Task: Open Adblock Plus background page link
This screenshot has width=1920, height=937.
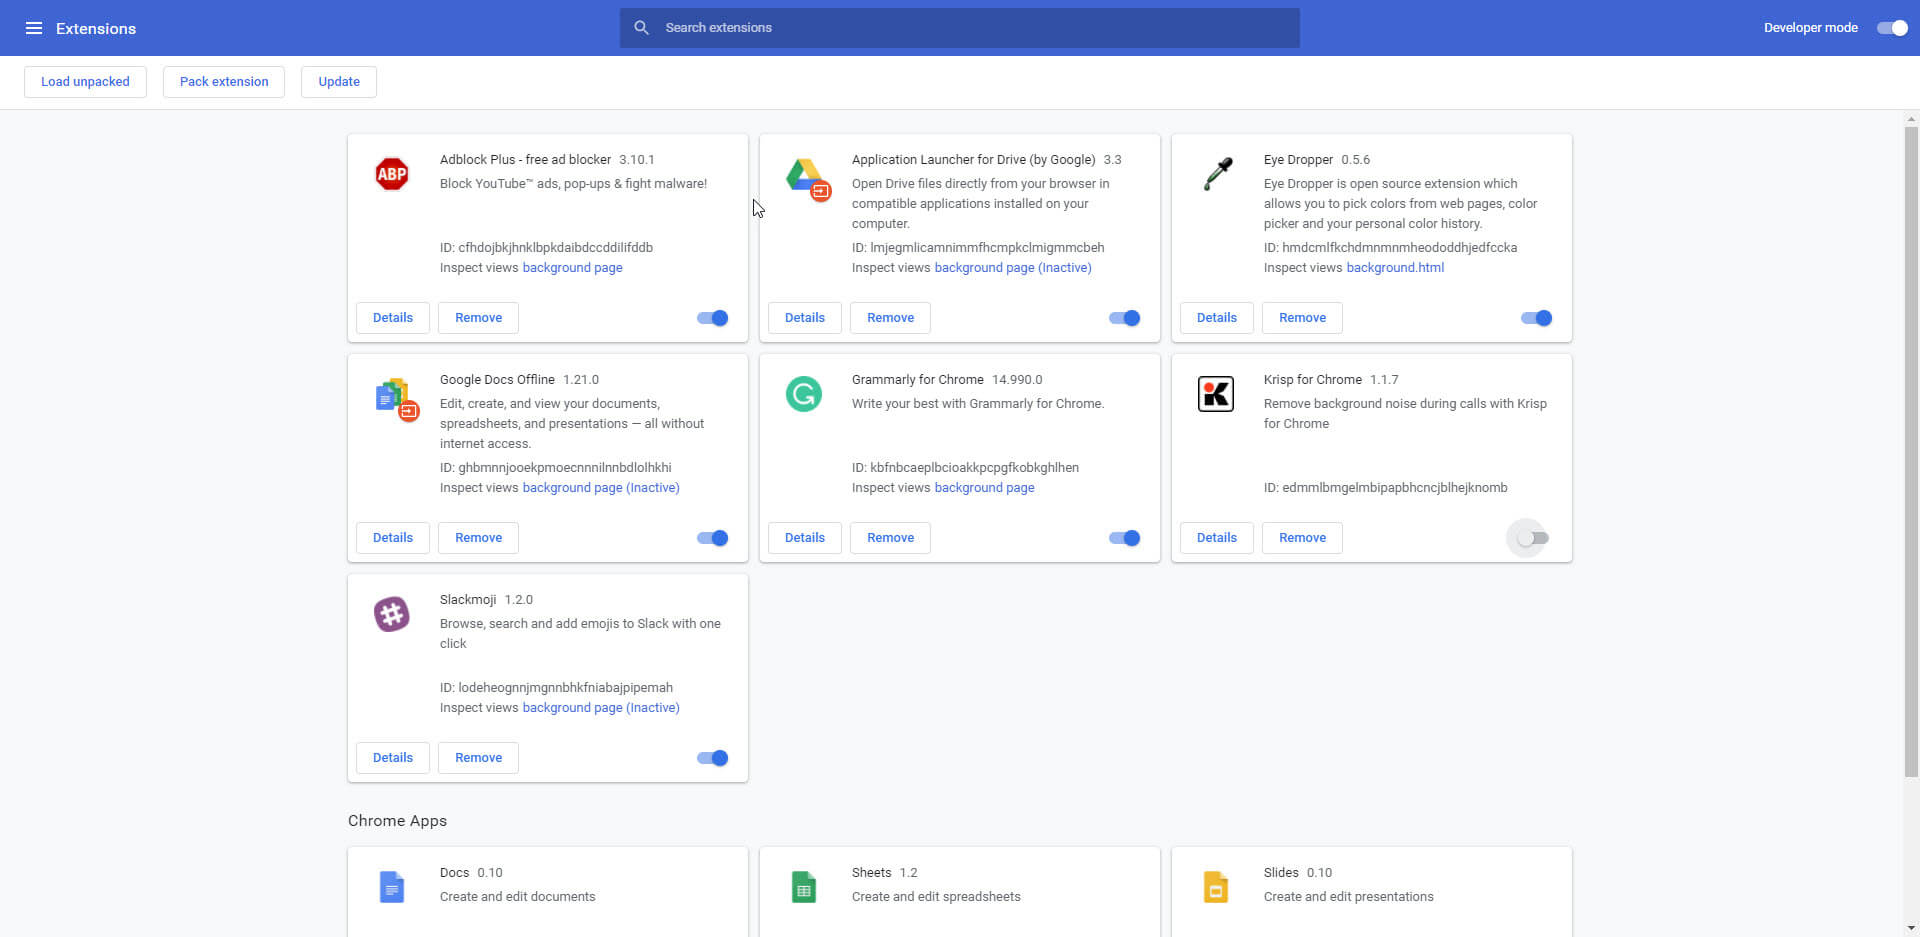Action: (572, 268)
